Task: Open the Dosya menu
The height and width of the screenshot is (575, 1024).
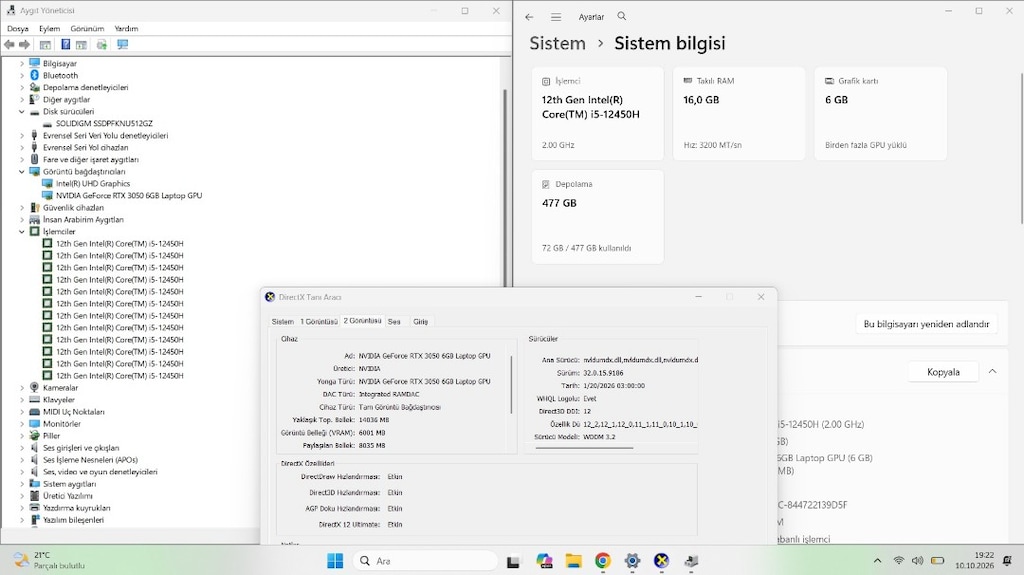Action: (x=18, y=29)
